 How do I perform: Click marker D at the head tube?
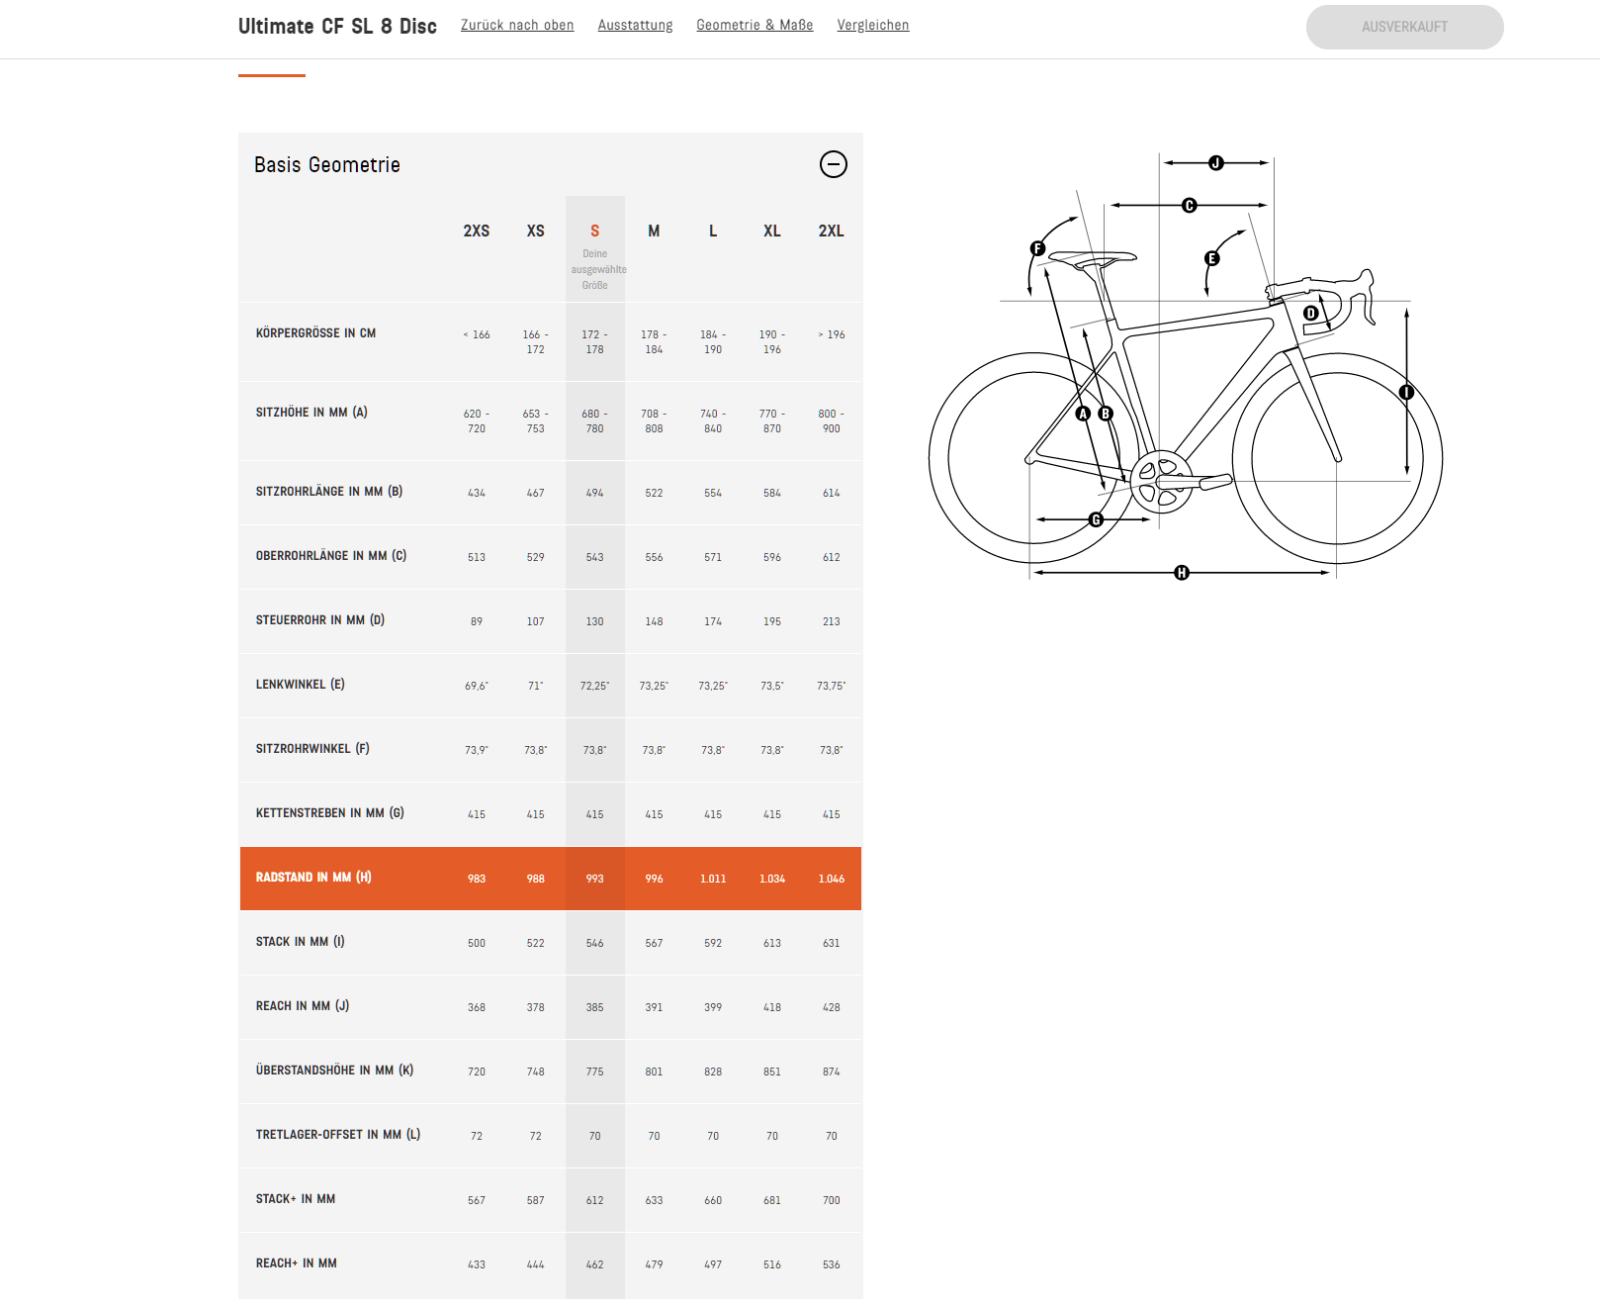[x=1311, y=313]
